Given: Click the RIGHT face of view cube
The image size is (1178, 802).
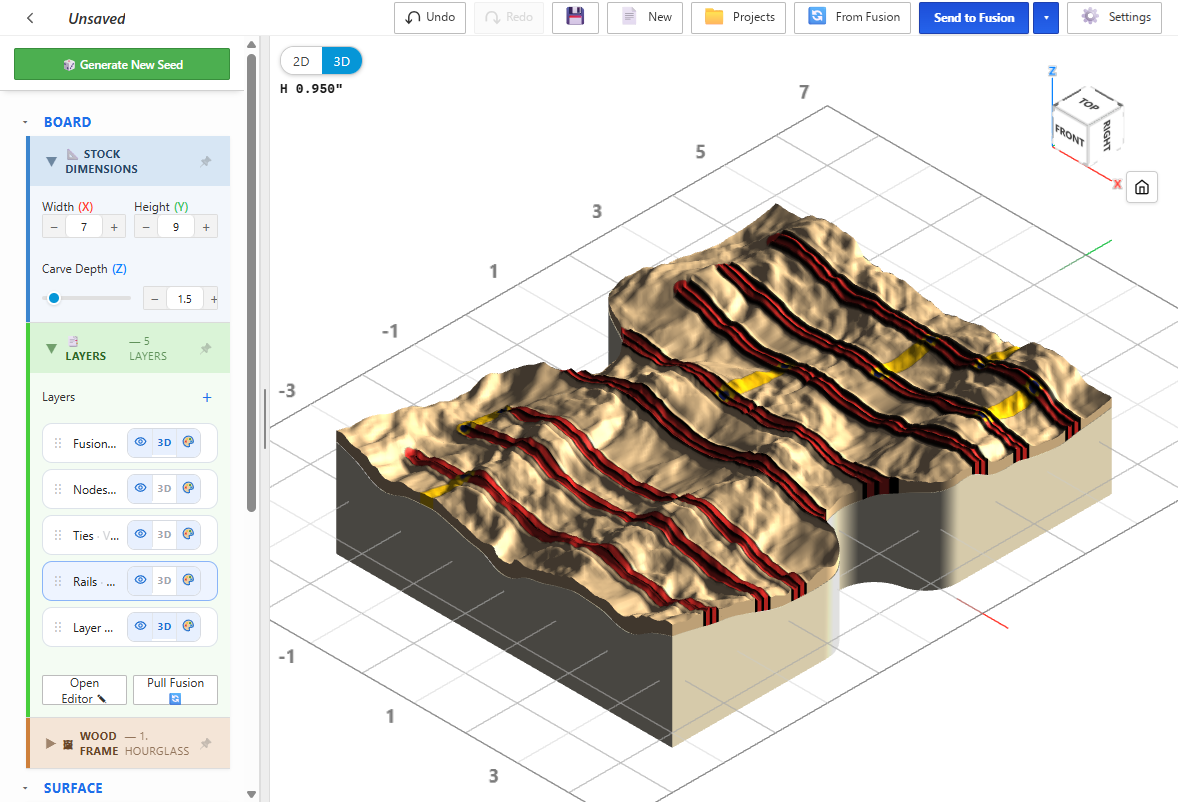Looking at the screenshot, I should click(1106, 135).
